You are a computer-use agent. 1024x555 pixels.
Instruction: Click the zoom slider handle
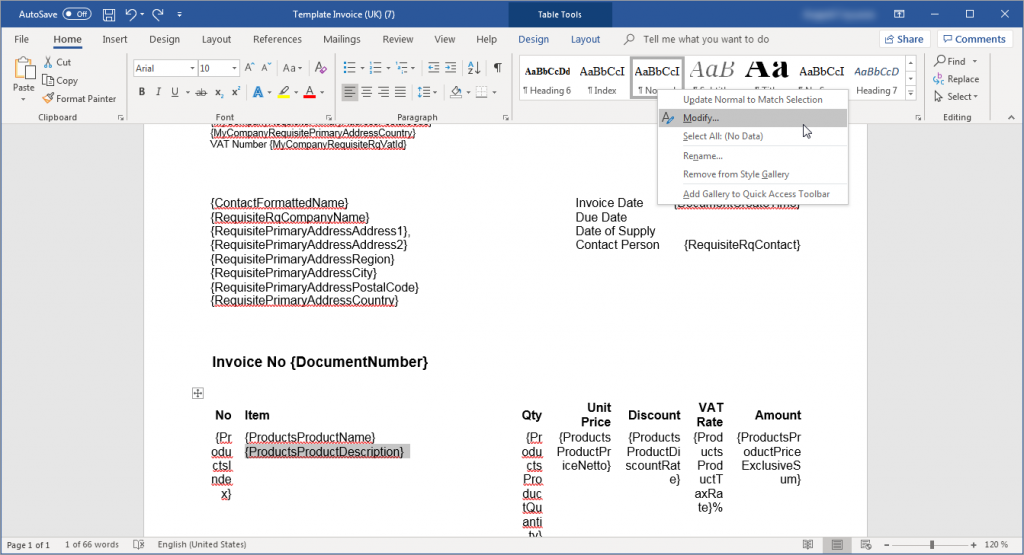(x=932, y=545)
